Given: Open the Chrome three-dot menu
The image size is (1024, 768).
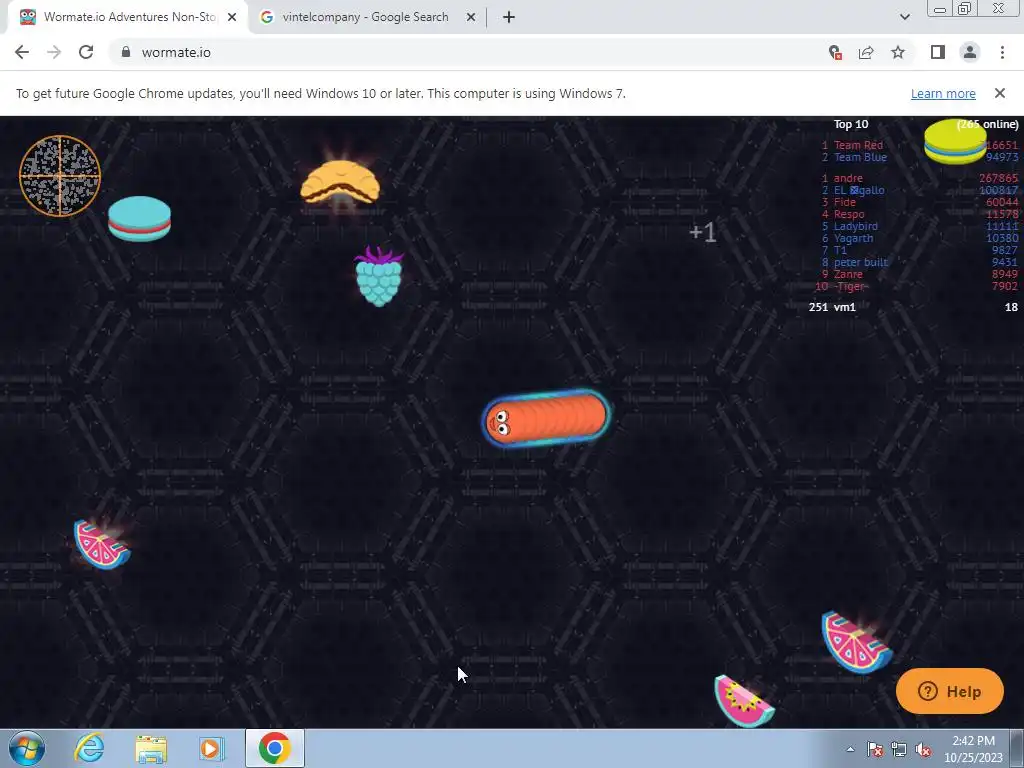Looking at the screenshot, I should [1002, 52].
